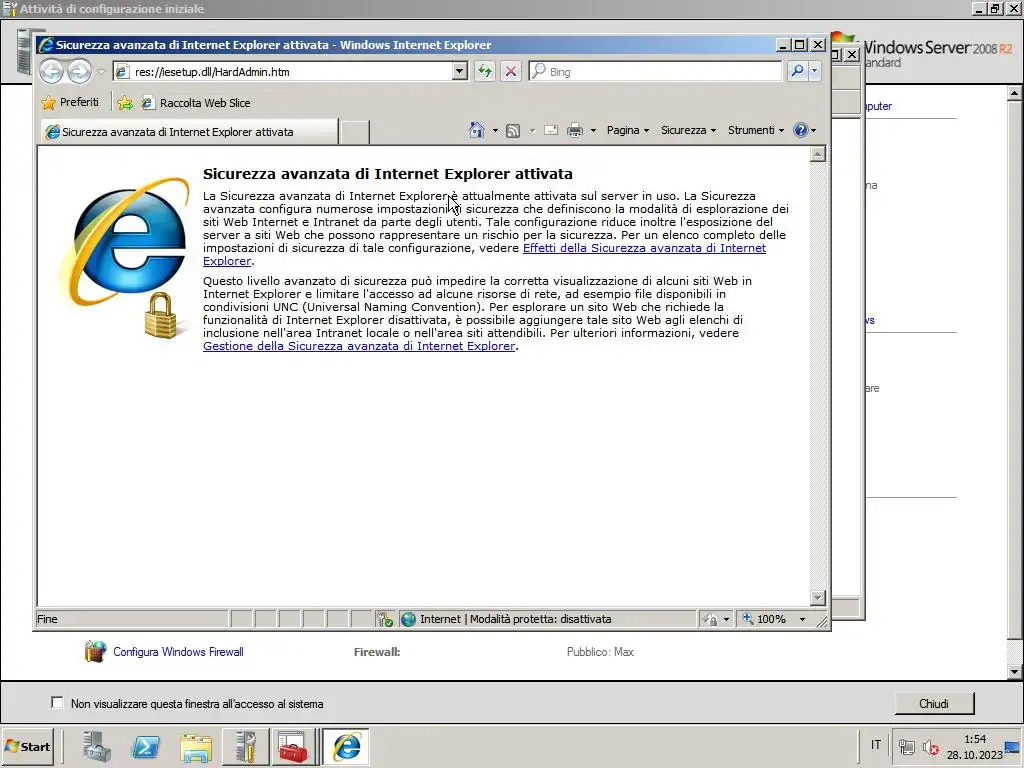
Task: Launch Server Manager from taskbar
Action: [x=97, y=746]
